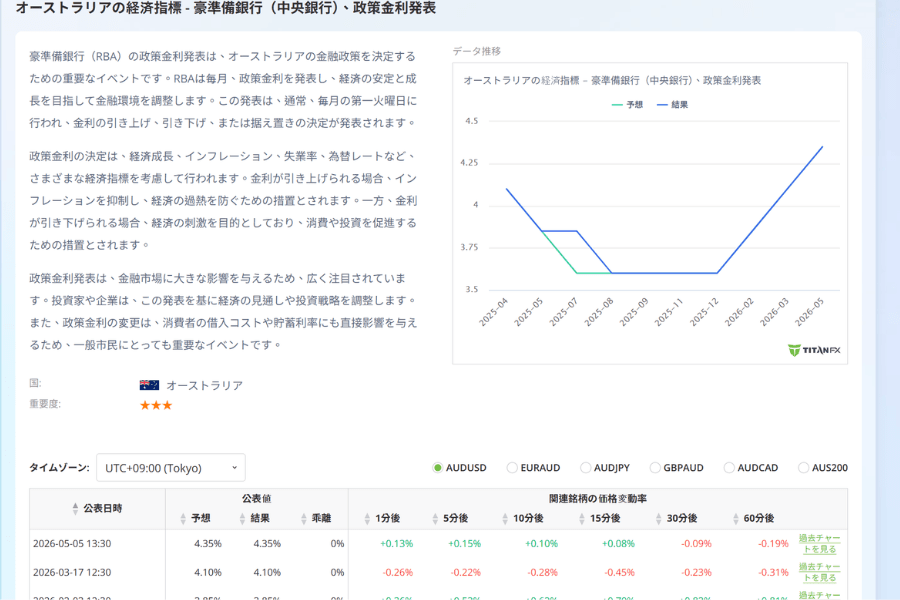The height and width of the screenshot is (600, 900).
Task: Click the three-star importance rating
Action: tap(156, 405)
